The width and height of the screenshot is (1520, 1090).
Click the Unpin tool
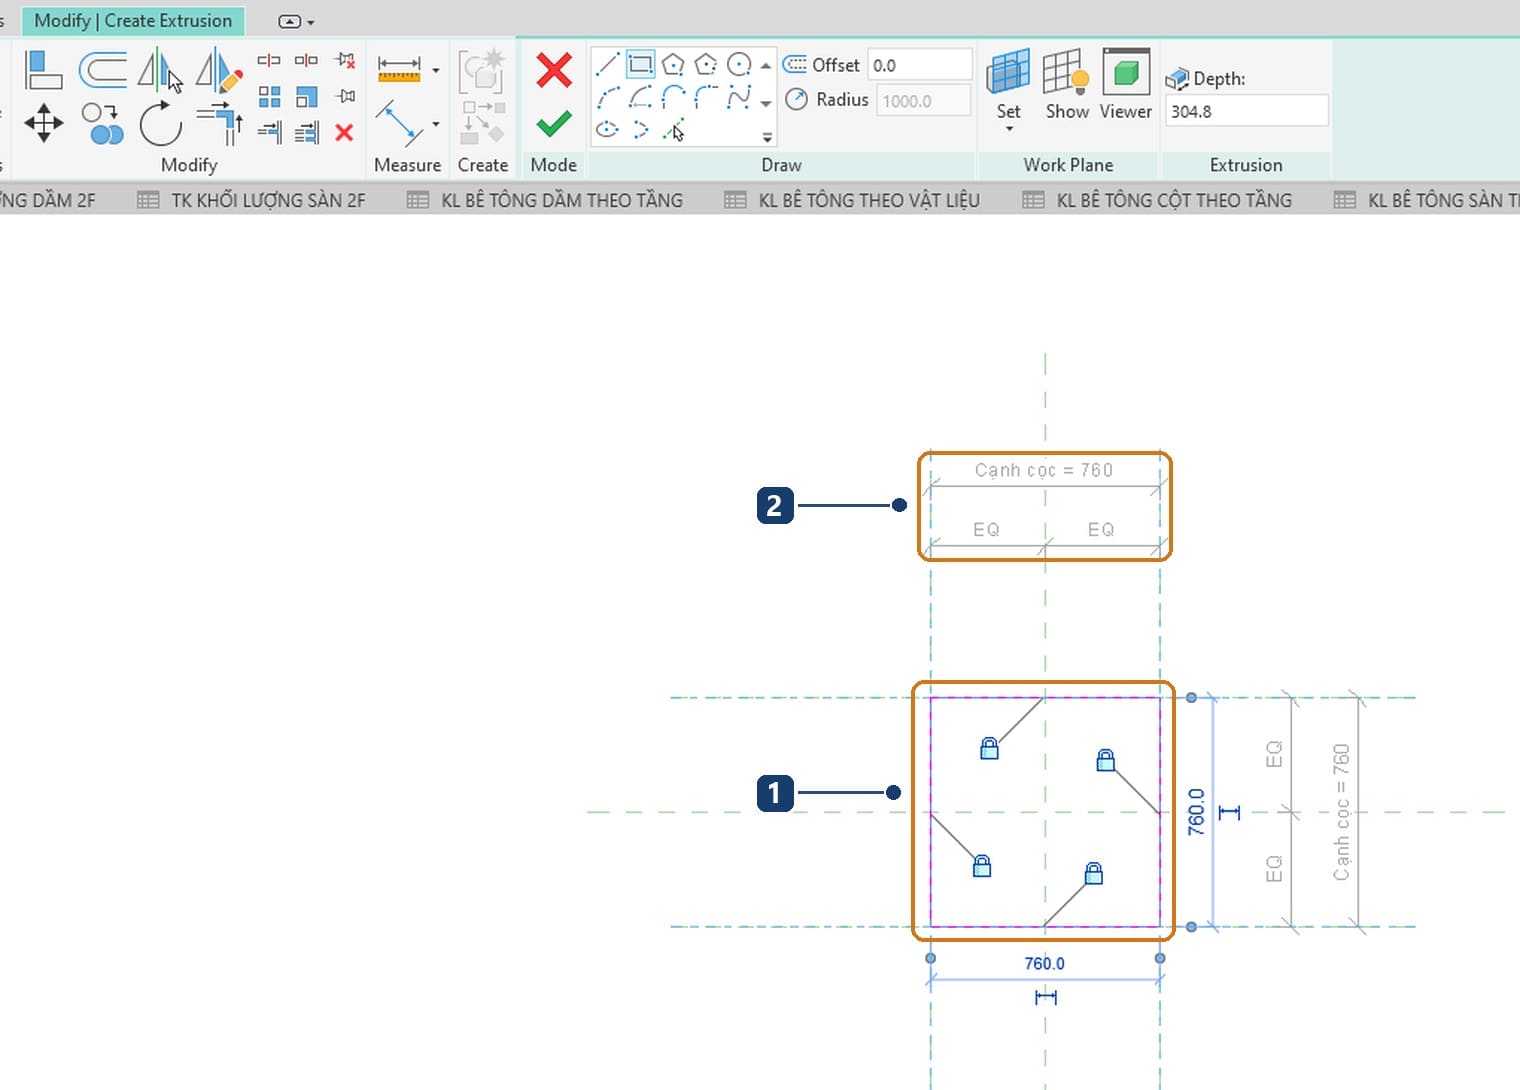(x=345, y=61)
